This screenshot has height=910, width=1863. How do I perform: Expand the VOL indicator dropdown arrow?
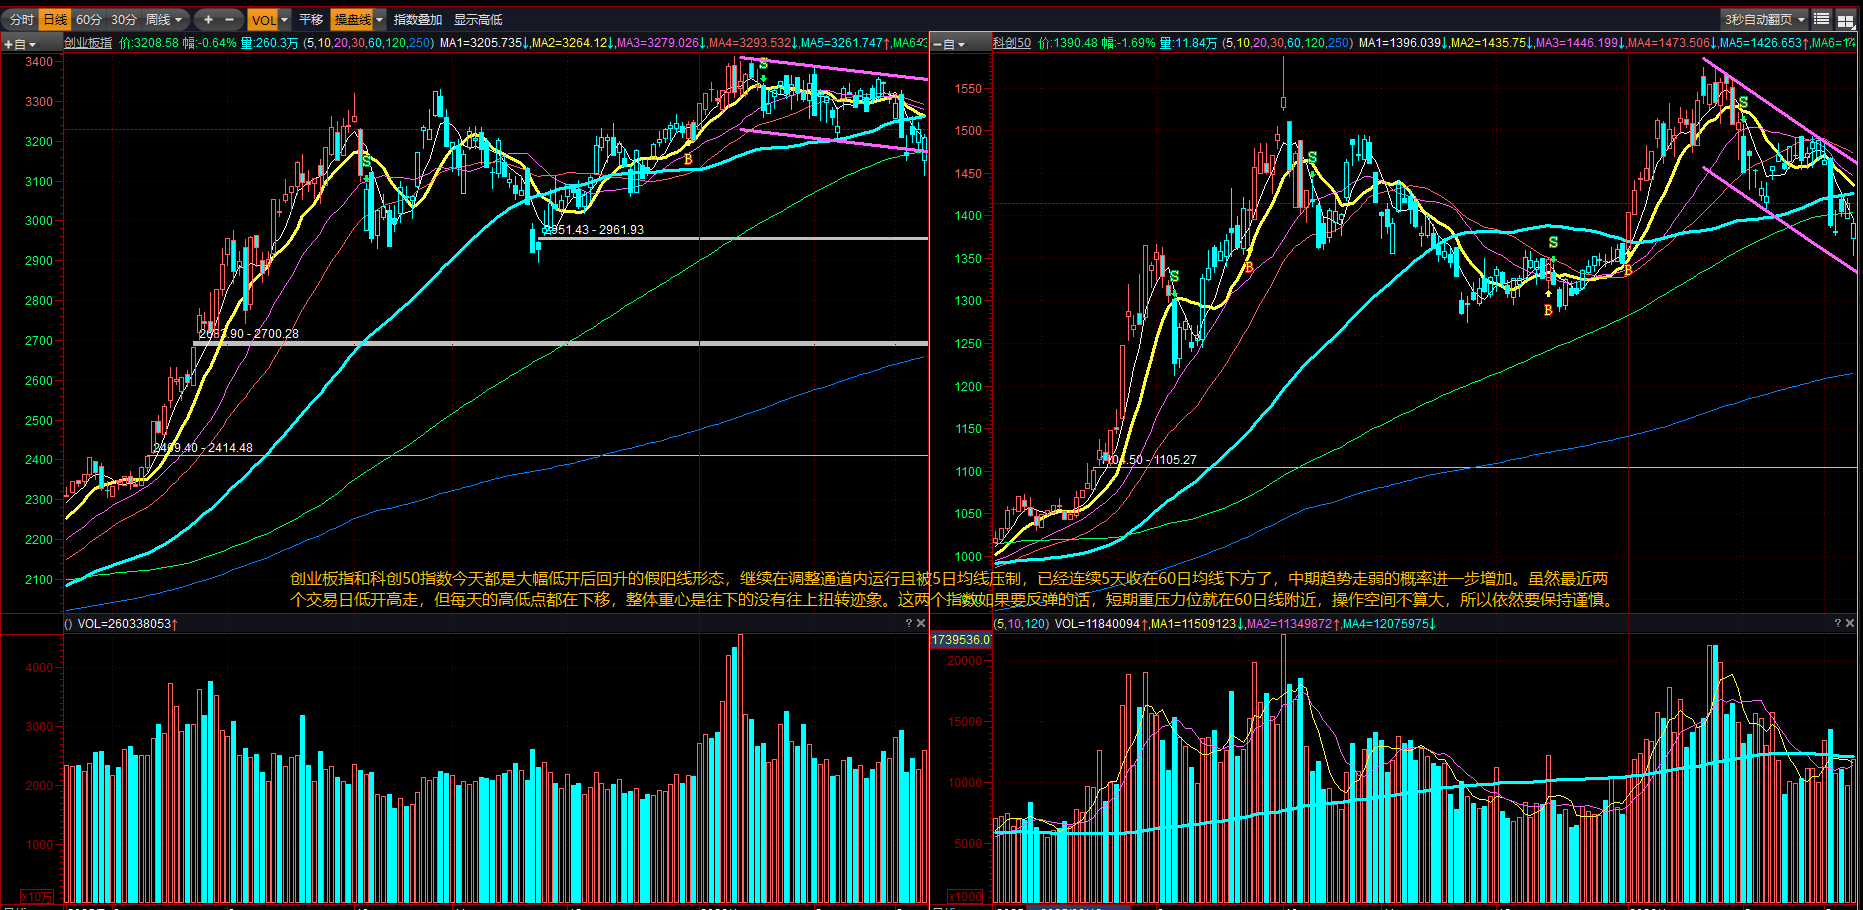[x=284, y=20]
